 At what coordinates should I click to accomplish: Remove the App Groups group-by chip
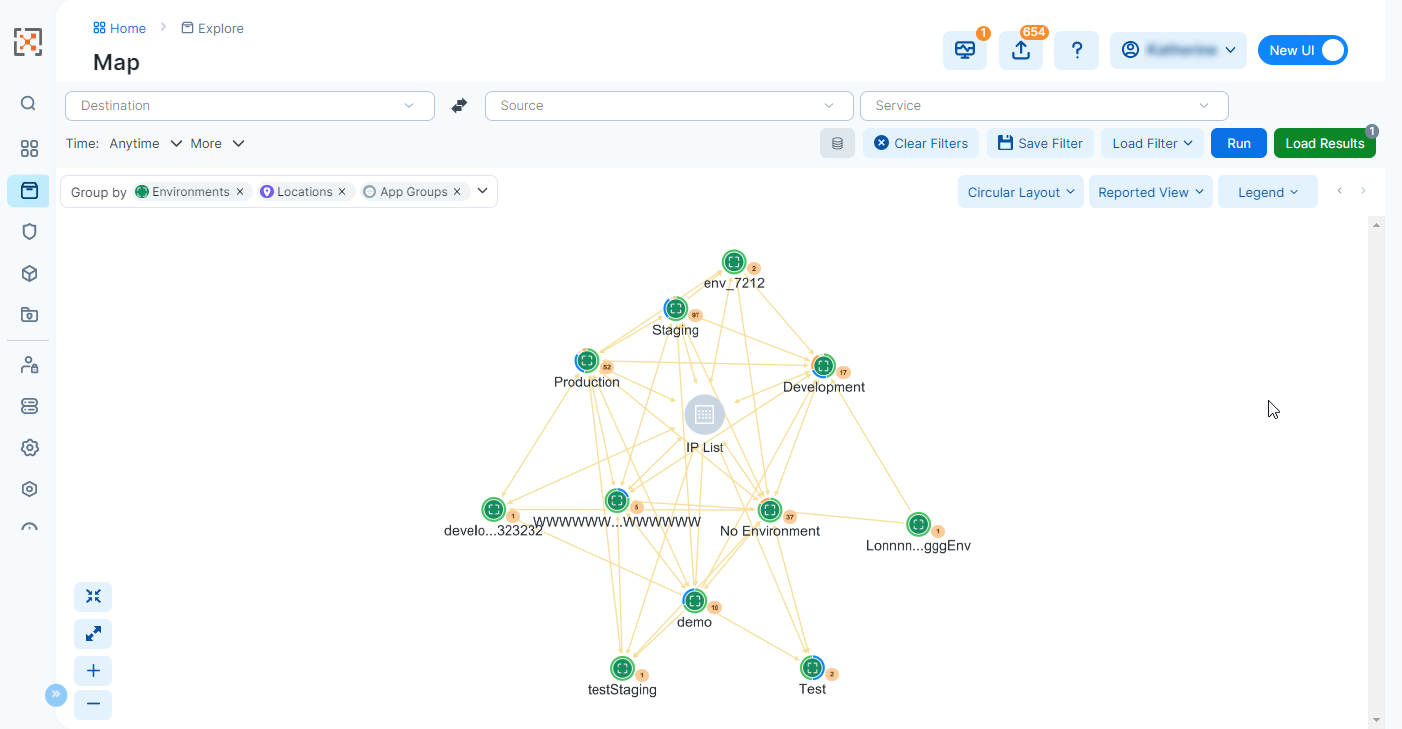(457, 192)
